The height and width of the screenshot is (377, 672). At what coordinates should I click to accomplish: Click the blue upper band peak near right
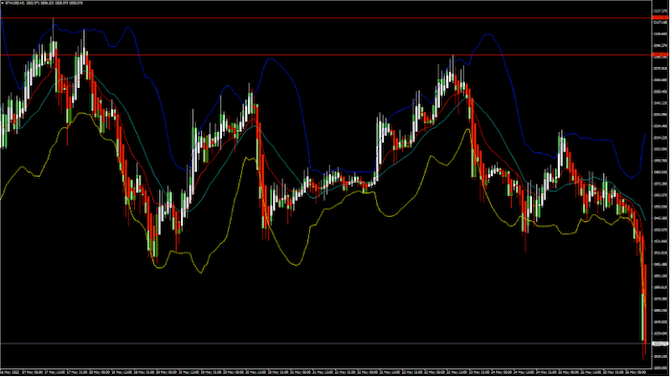tap(488, 34)
